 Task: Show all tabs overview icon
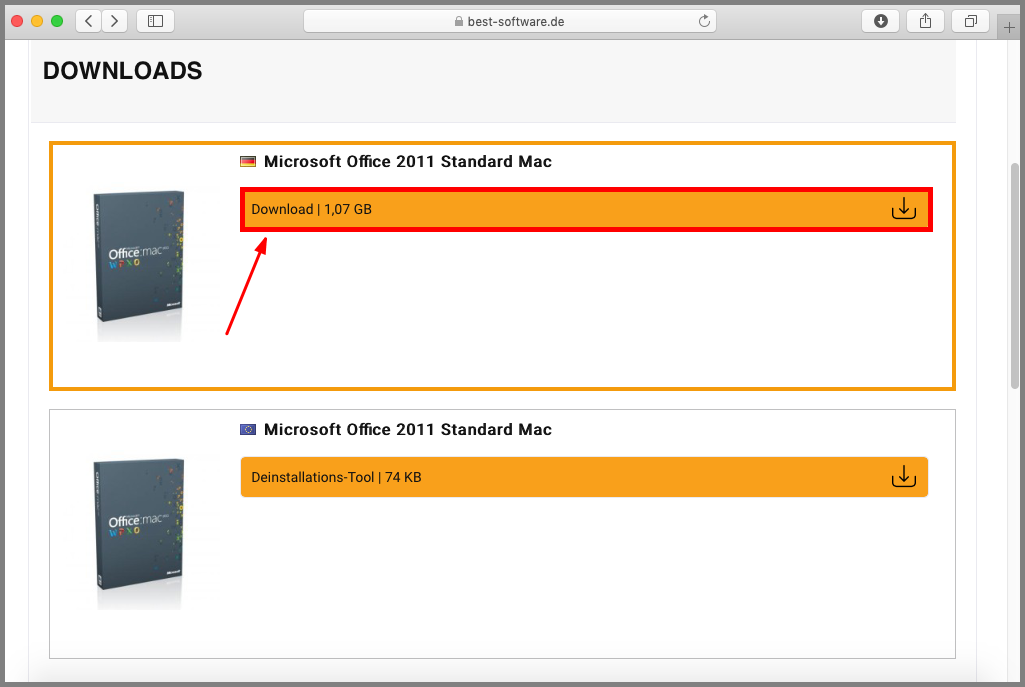[971, 21]
